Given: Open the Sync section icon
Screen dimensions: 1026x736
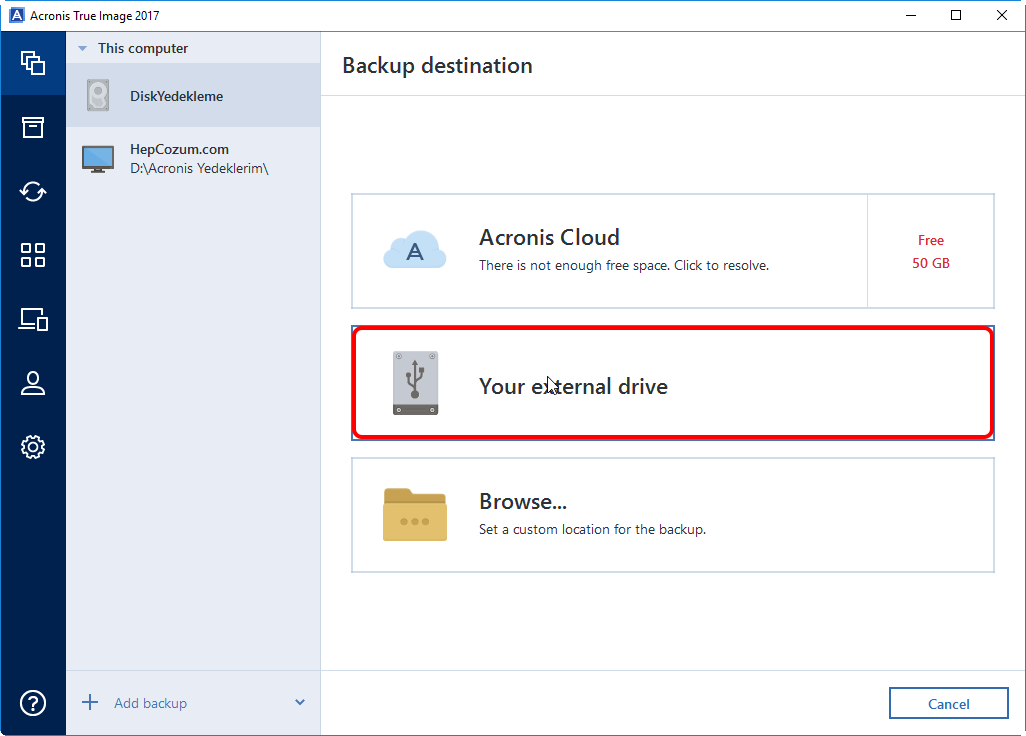Looking at the screenshot, I should tap(33, 191).
